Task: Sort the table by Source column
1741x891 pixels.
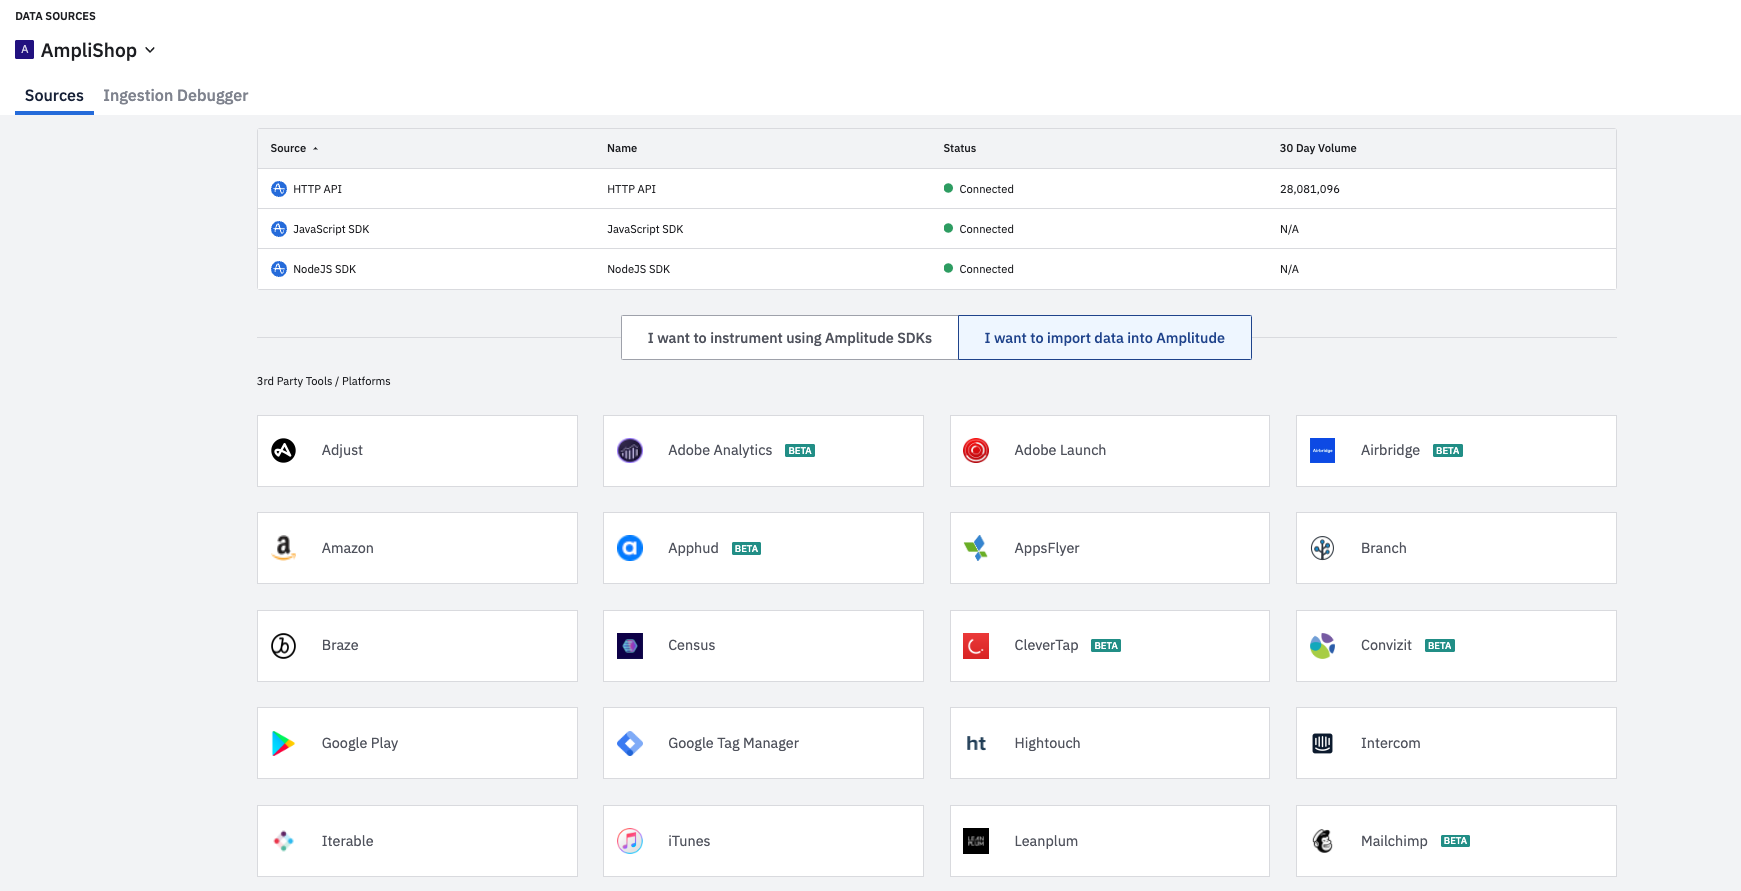Action: [294, 148]
